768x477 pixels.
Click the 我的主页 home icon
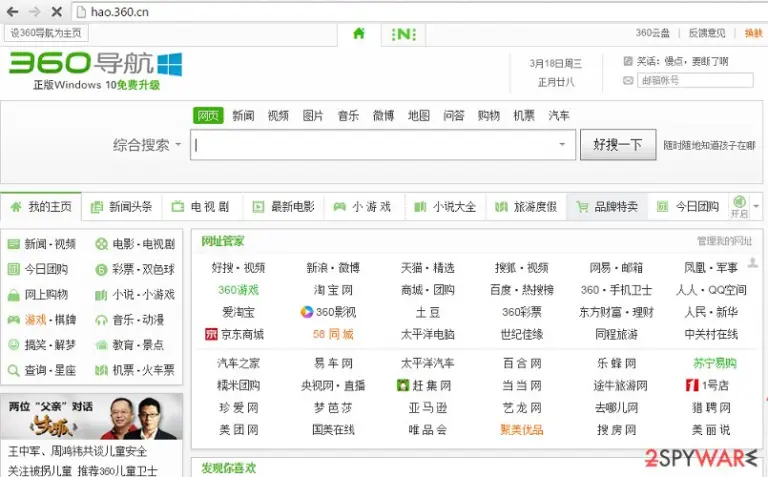pos(16,207)
